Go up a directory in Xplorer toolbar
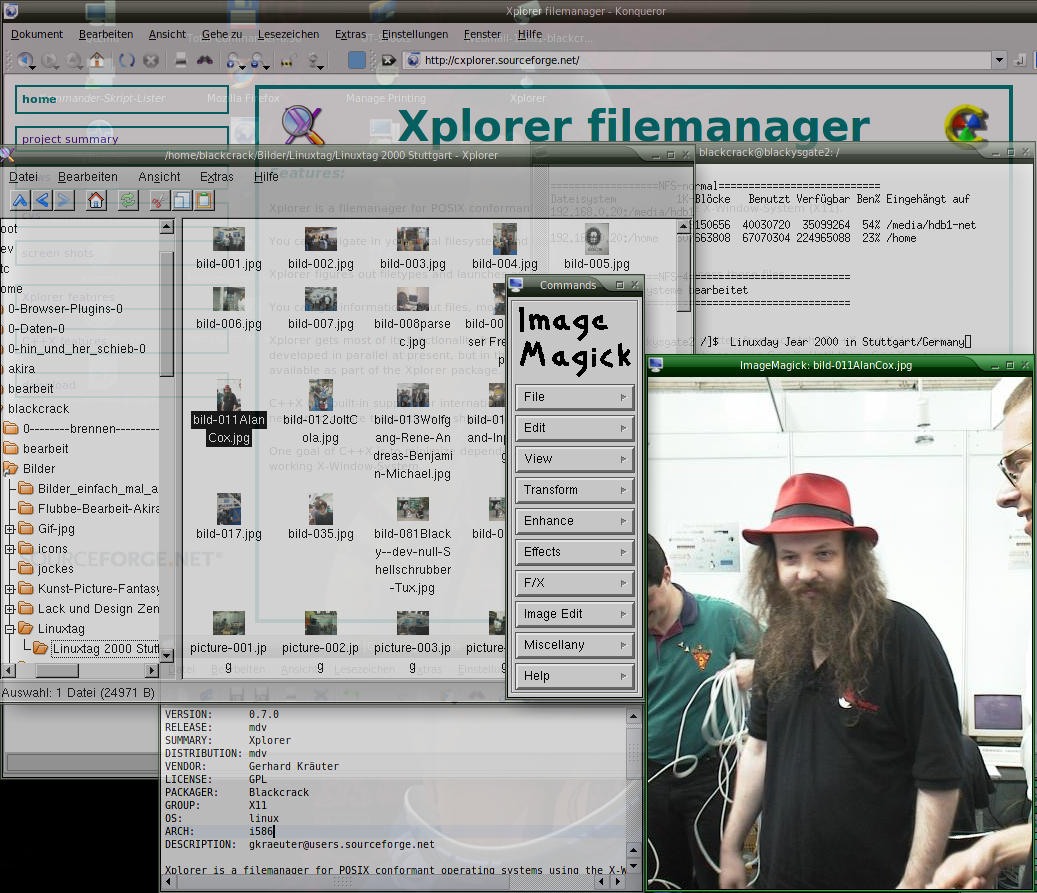1037x893 pixels. [x=20, y=200]
